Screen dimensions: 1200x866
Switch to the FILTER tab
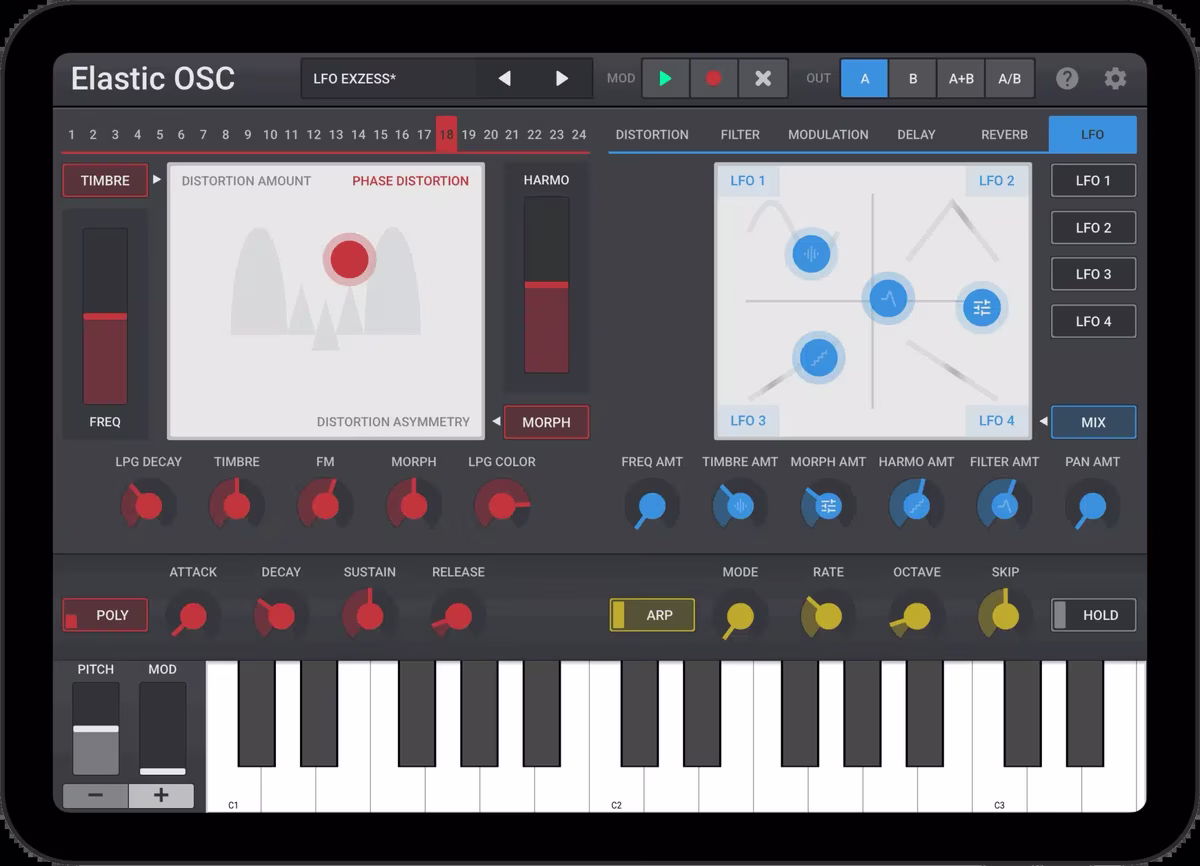(x=740, y=134)
